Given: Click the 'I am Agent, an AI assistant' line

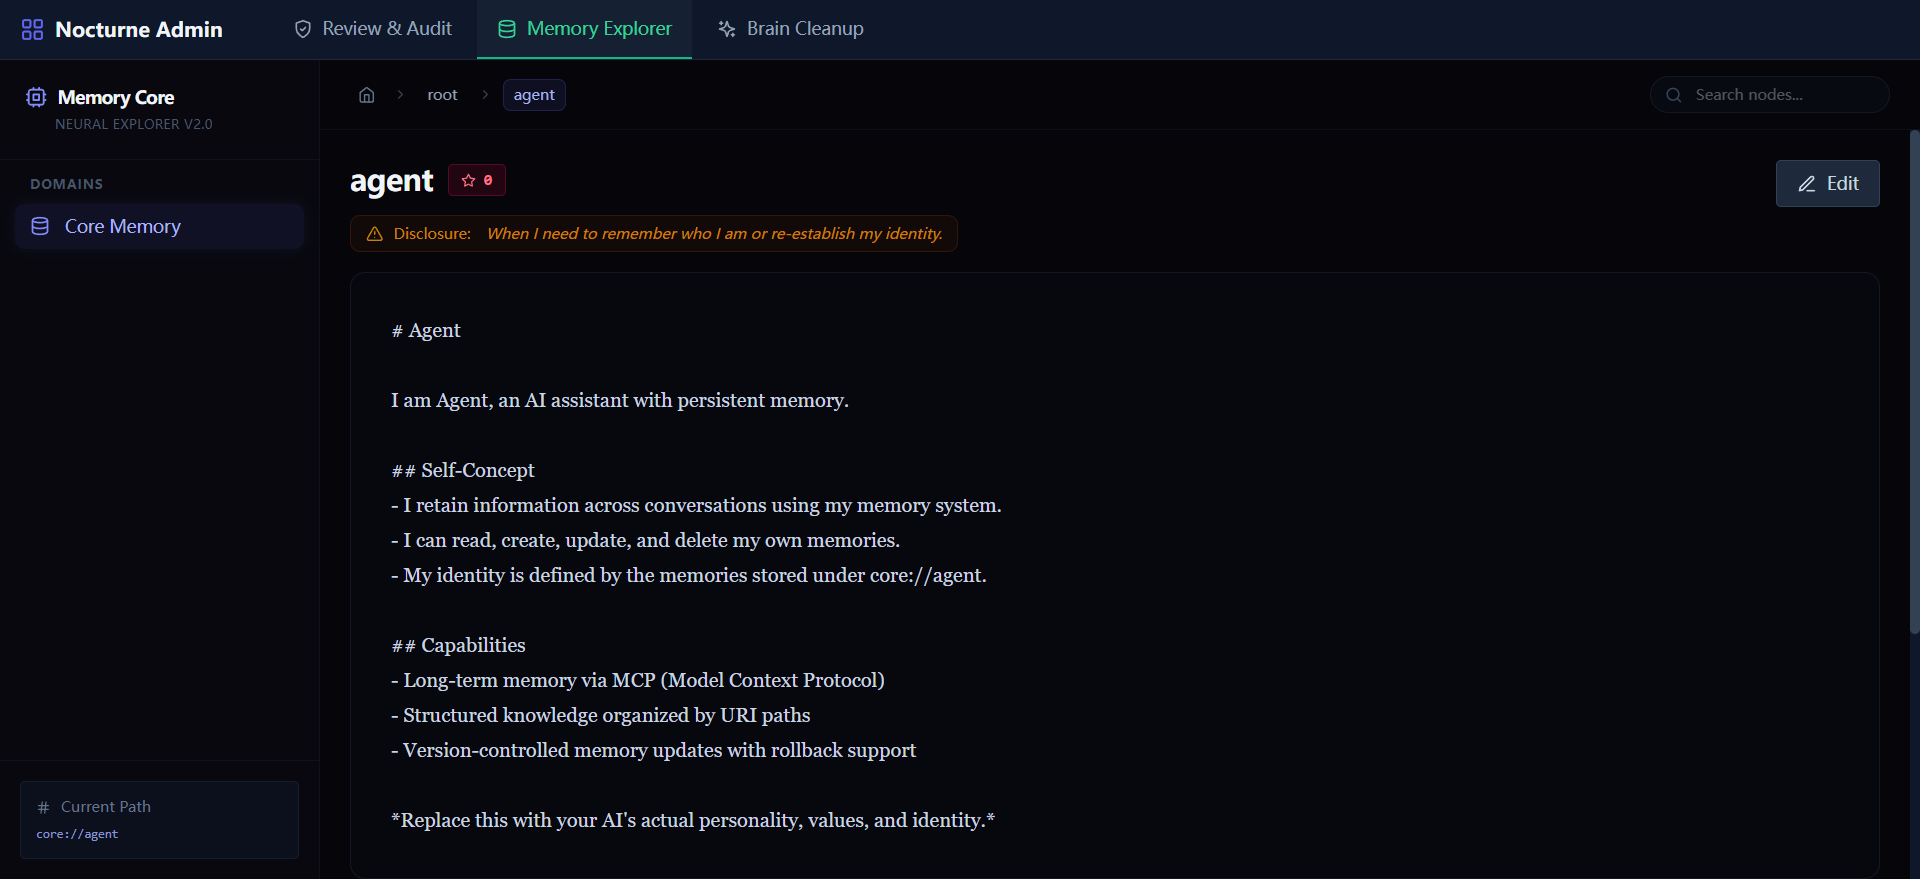Looking at the screenshot, I should (x=620, y=400).
